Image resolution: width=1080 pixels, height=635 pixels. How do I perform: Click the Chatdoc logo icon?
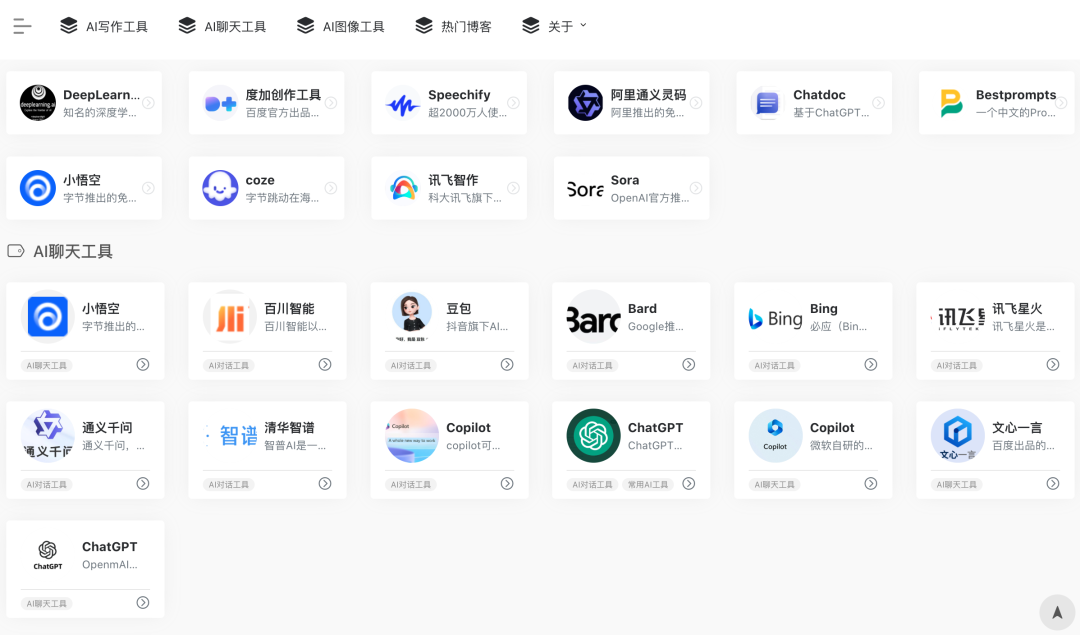(x=767, y=103)
